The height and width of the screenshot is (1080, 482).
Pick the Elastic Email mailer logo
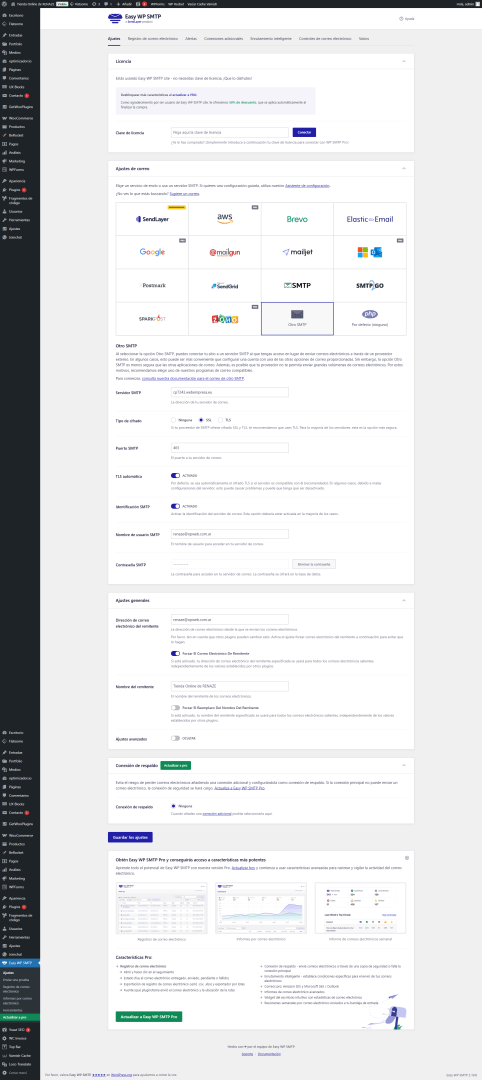[x=370, y=219]
